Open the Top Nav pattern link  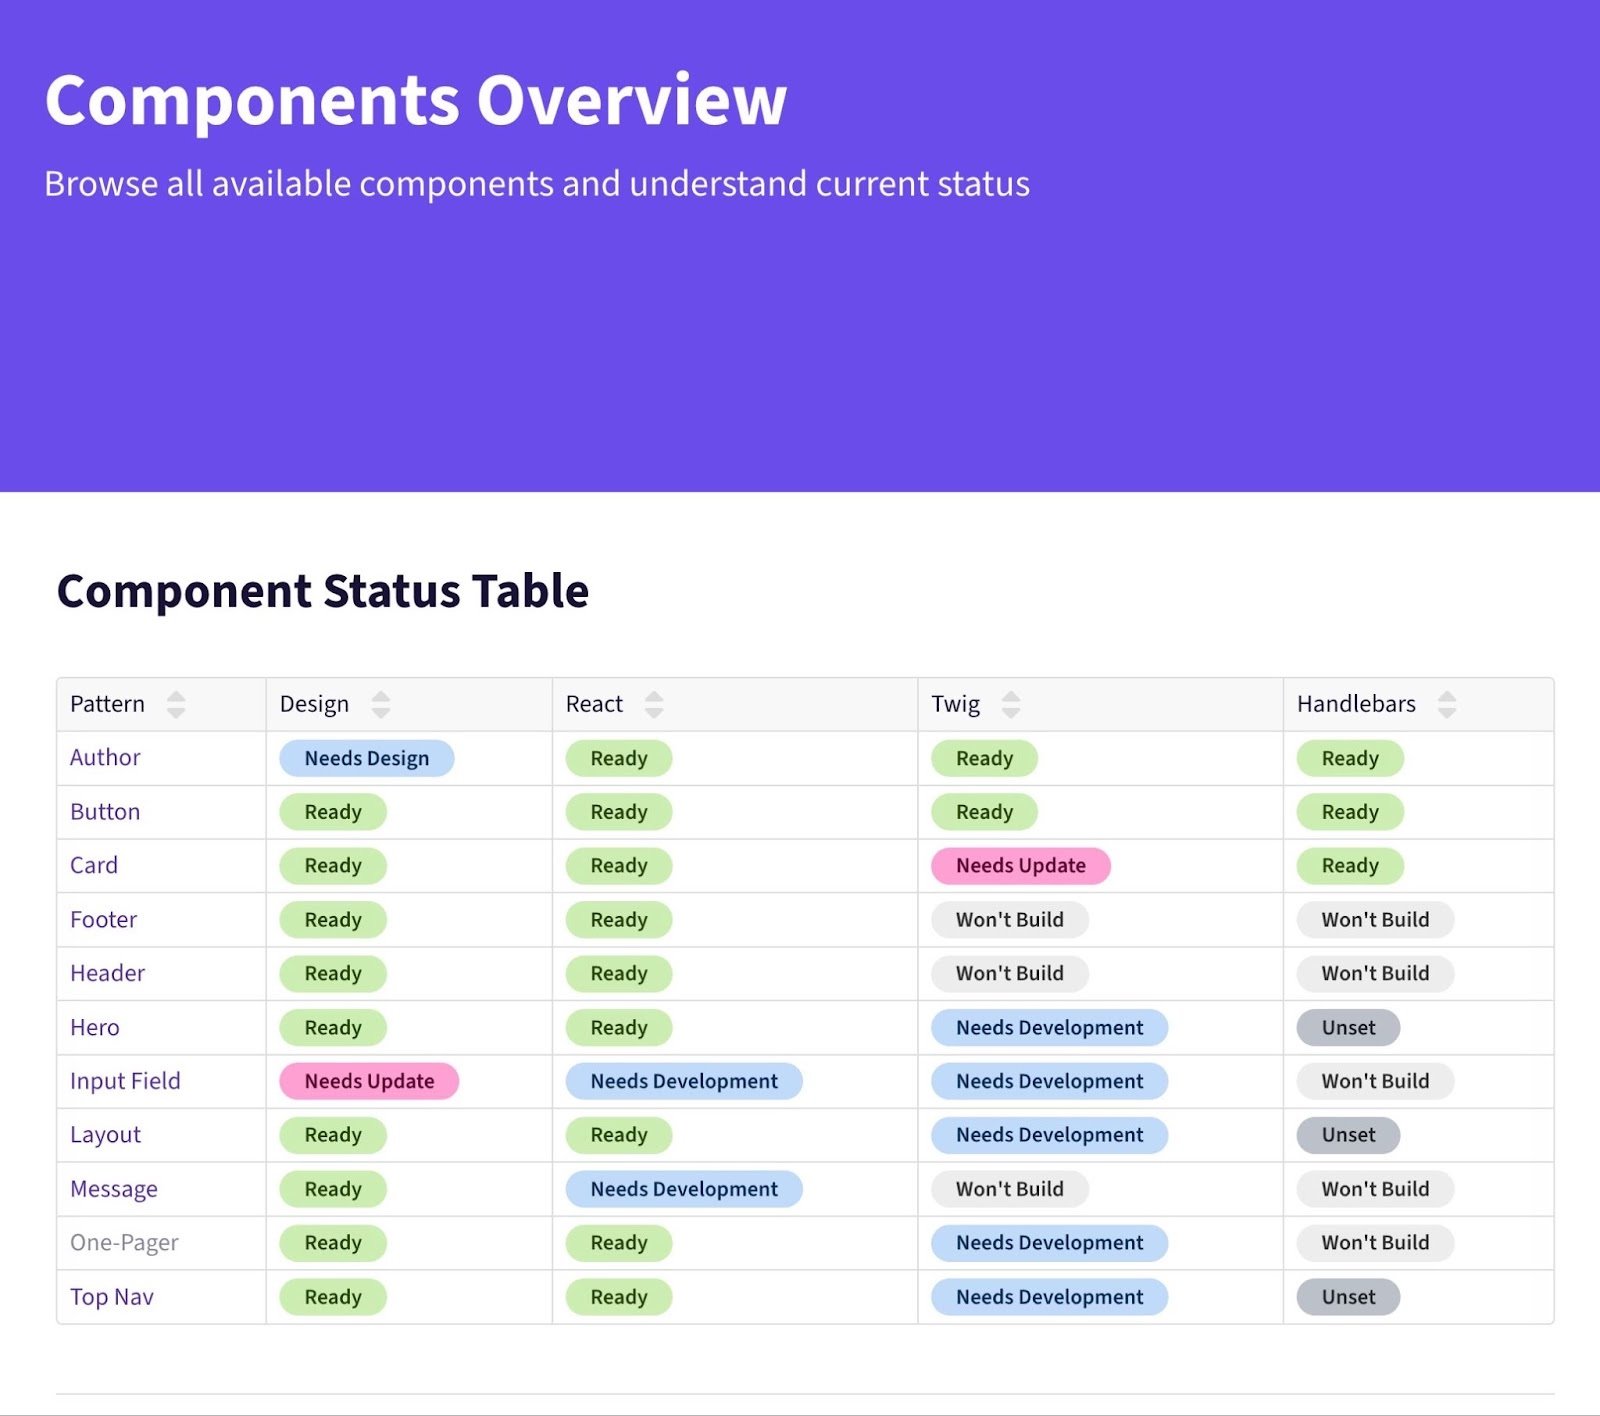click(x=112, y=1298)
